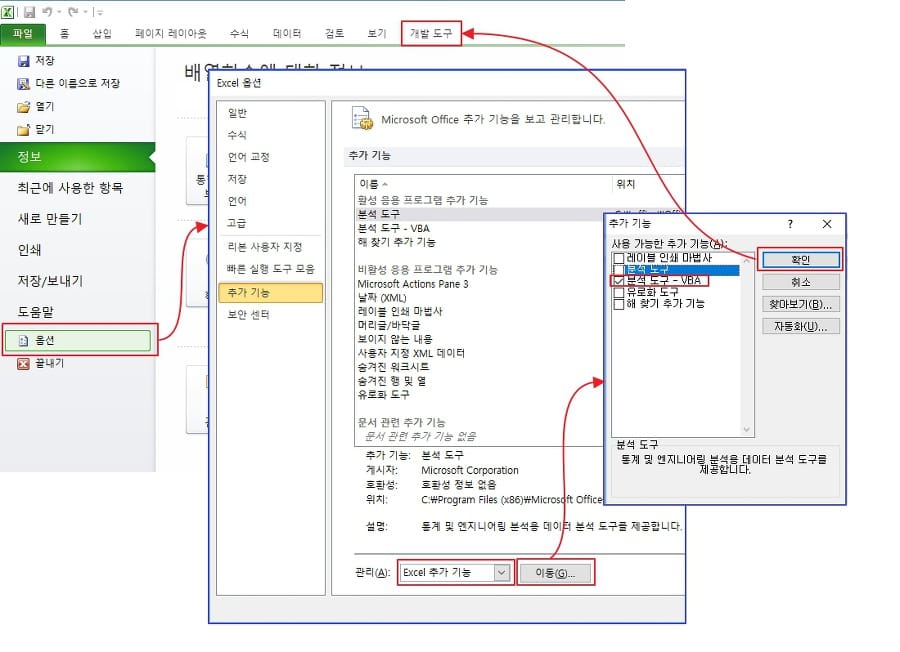Screen dimensions: 900x652
Task: Switch to the 페이지 레이아웃 ribbon tab
Action: [x=170, y=34]
